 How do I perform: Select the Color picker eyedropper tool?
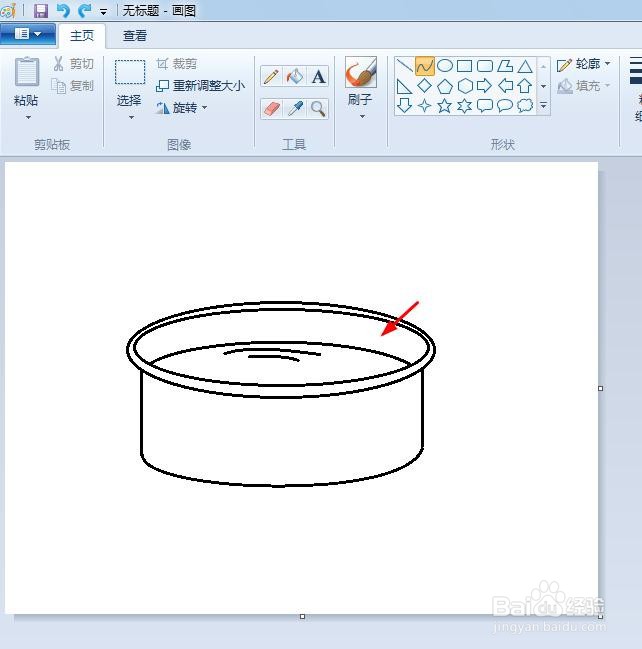pos(295,109)
